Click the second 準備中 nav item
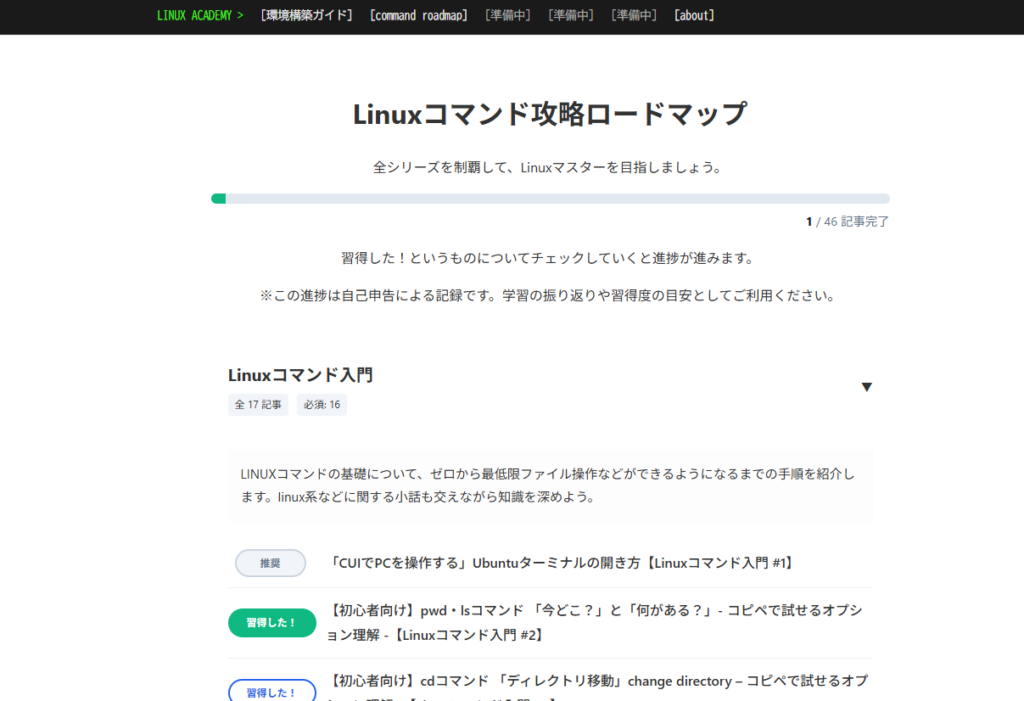 coord(570,15)
